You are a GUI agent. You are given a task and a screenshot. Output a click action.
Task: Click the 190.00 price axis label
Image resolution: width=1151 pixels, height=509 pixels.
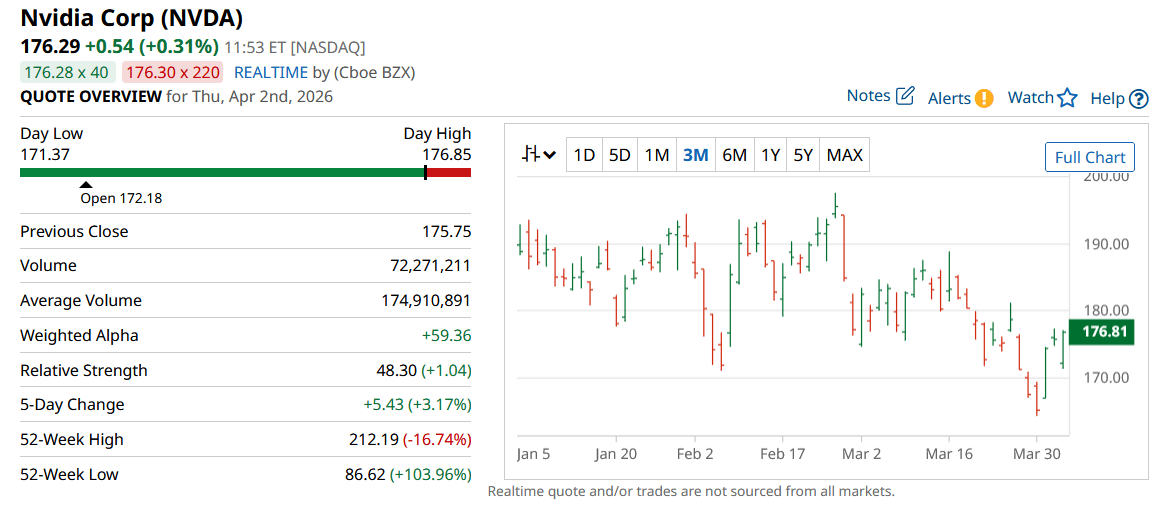tap(1107, 244)
